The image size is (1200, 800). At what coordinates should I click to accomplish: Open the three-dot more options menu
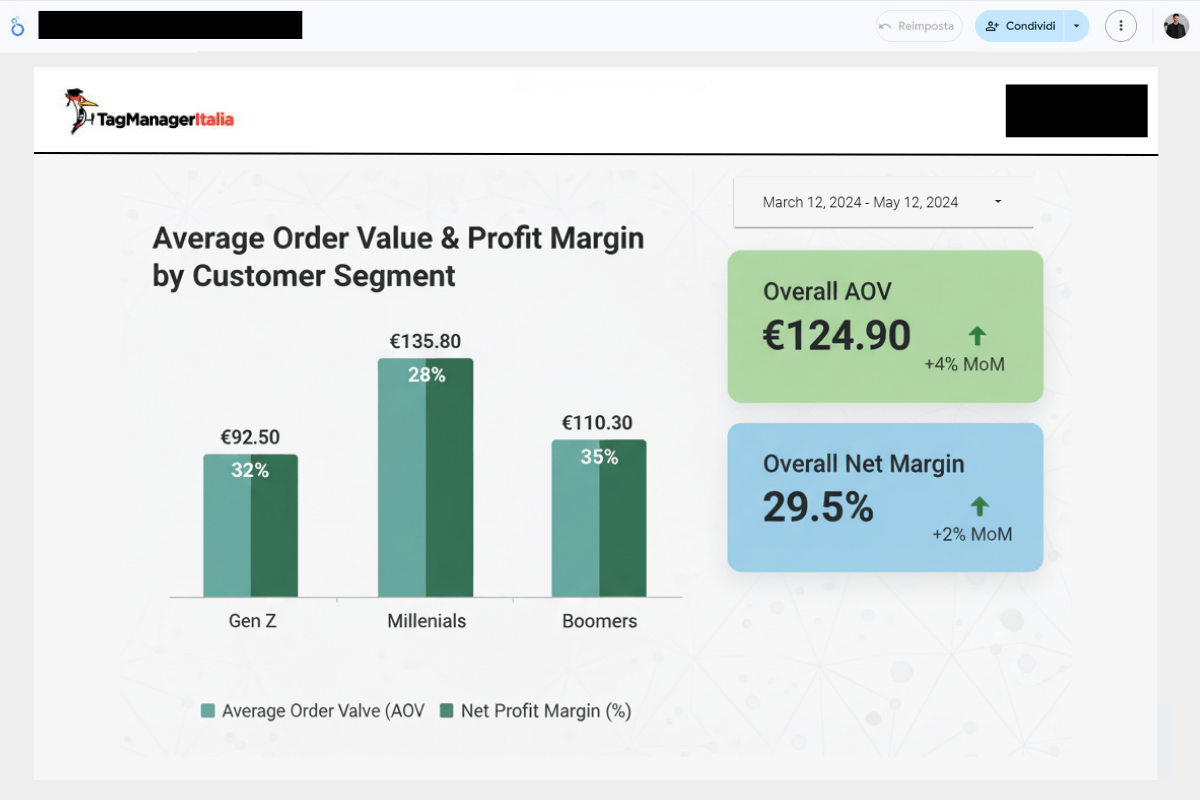click(1121, 26)
